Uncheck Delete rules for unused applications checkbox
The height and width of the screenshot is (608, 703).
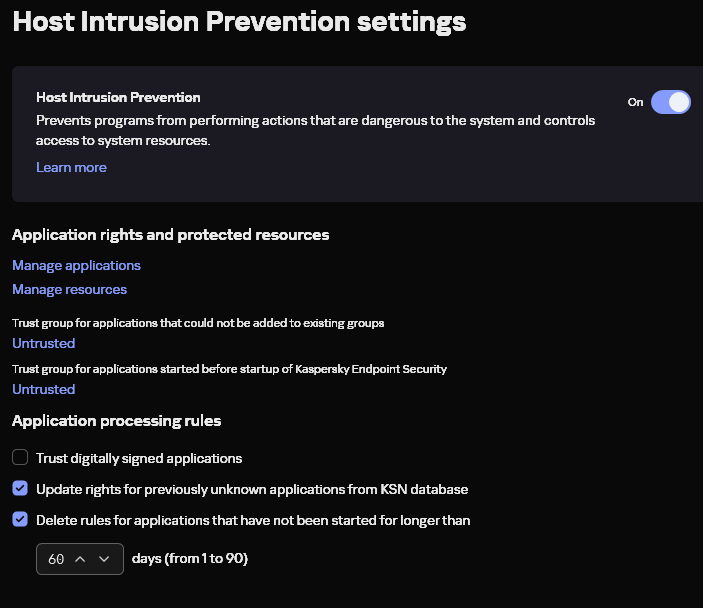pos(20,520)
